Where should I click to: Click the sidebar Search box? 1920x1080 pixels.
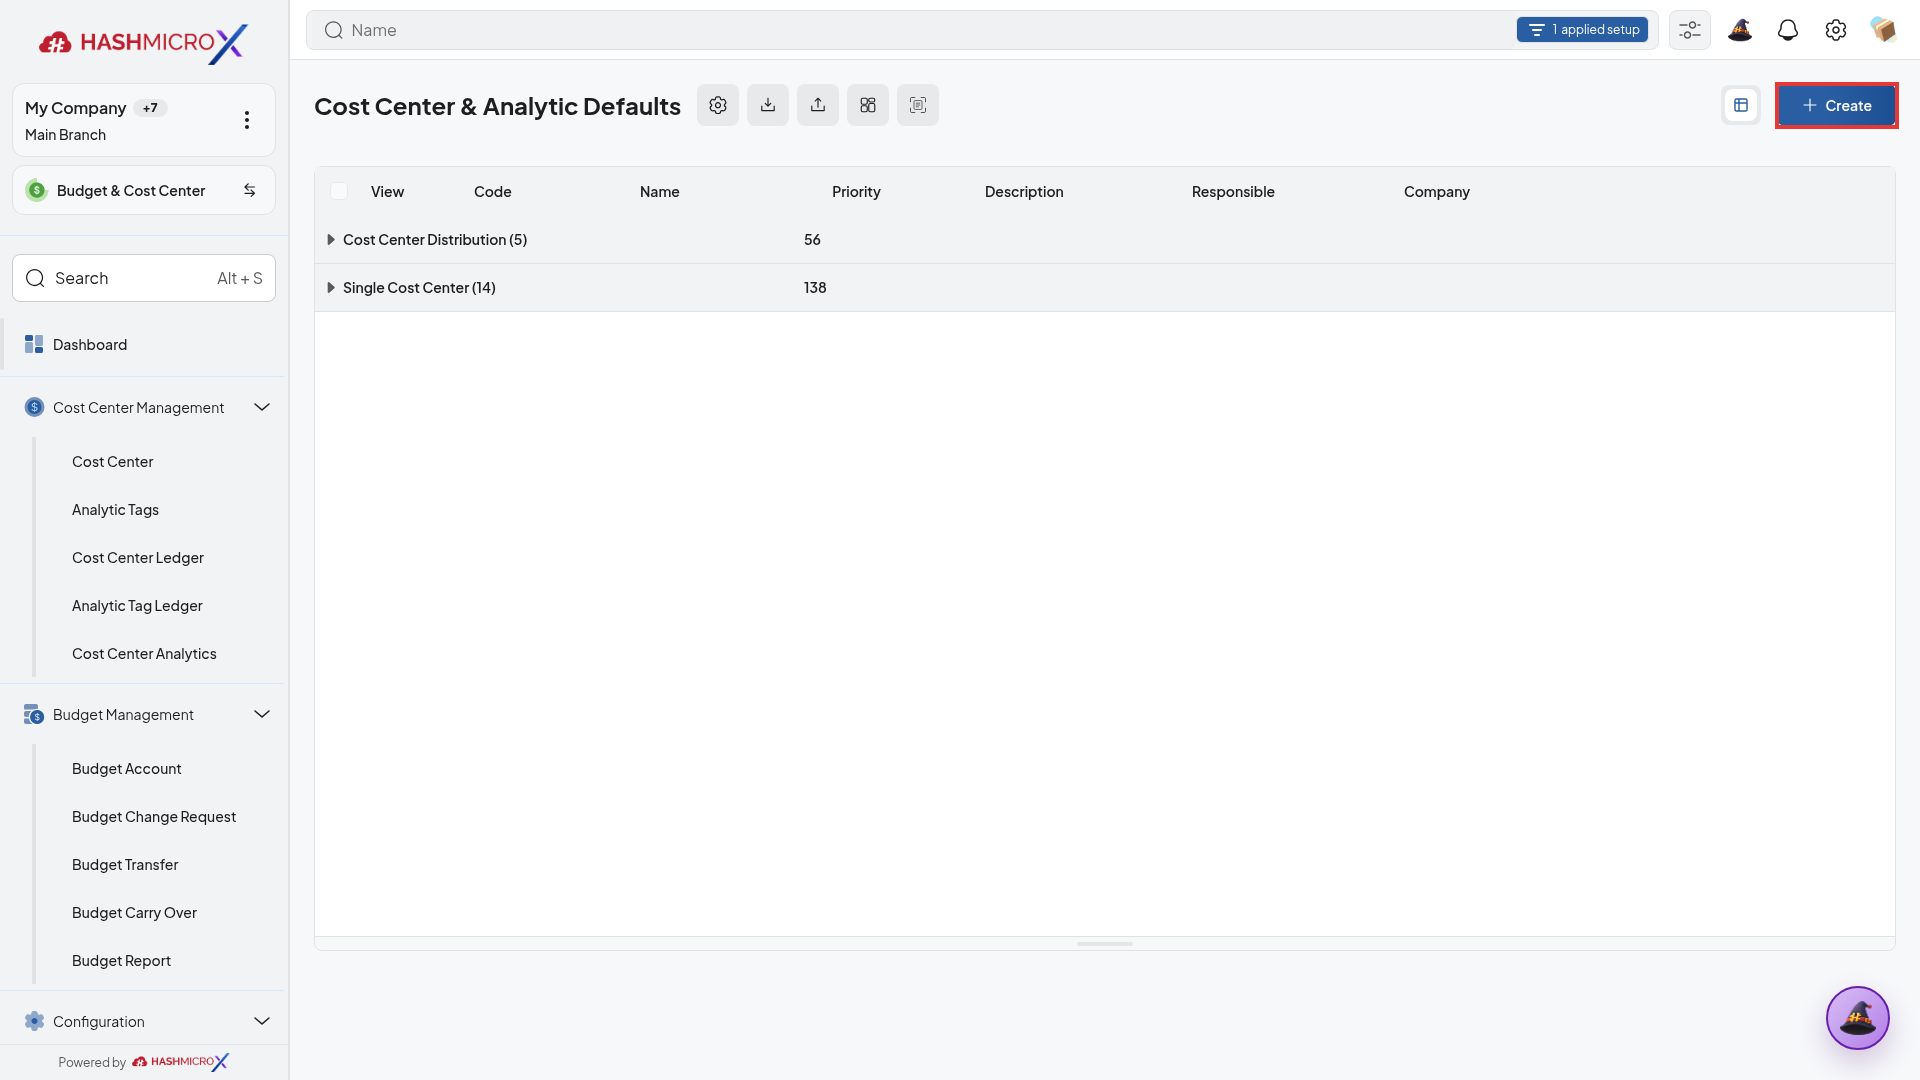144,278
